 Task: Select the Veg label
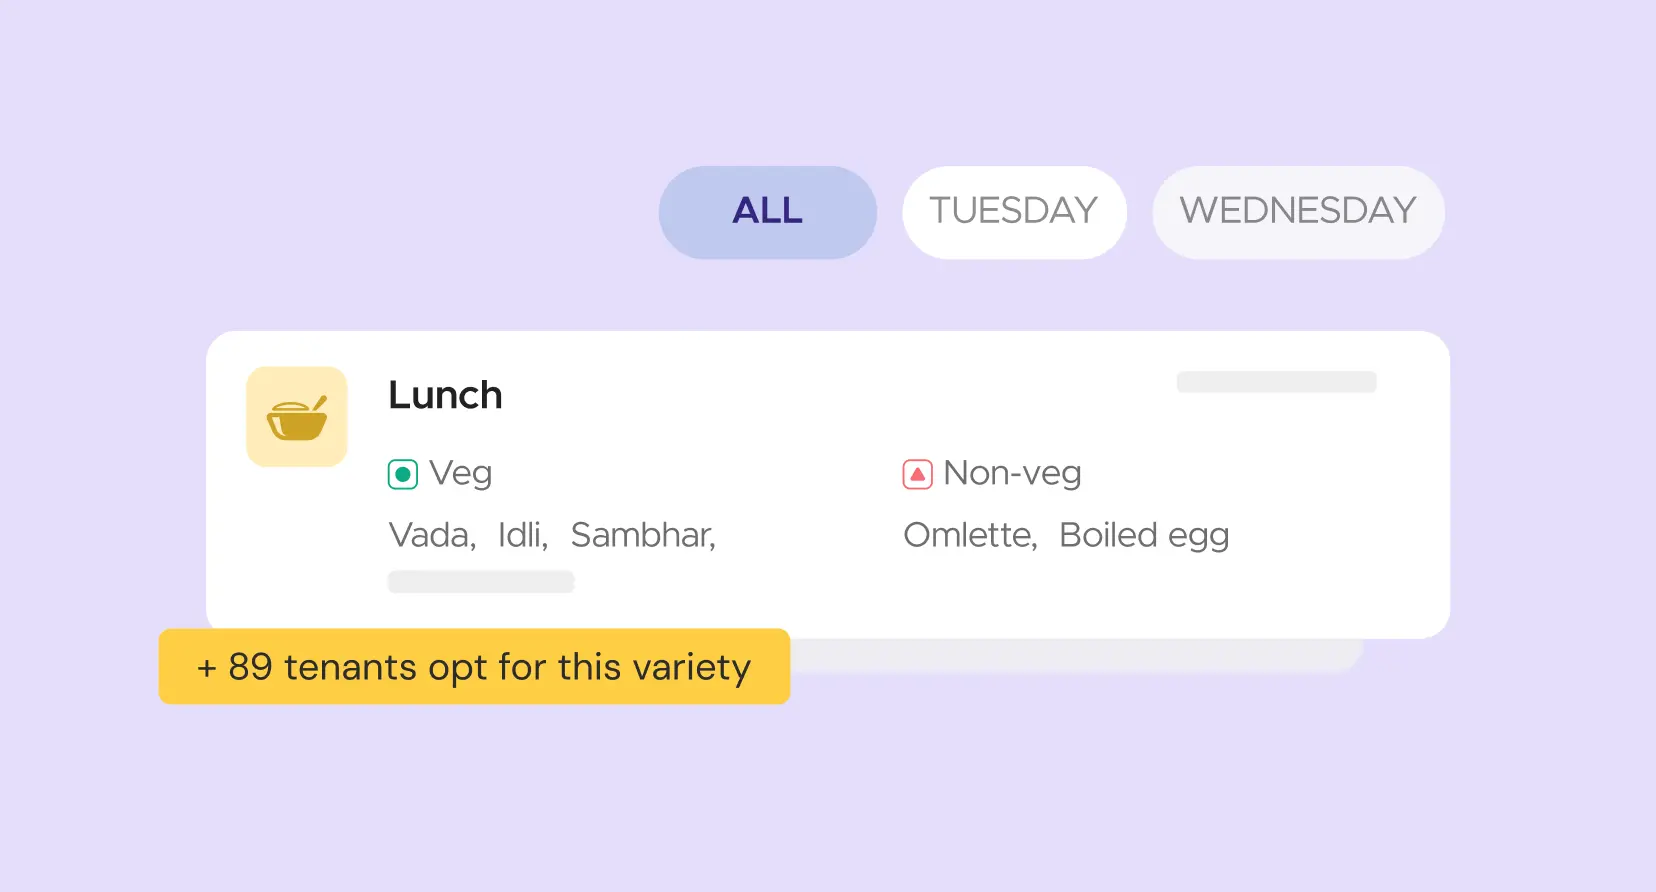(x=460, y=473)
